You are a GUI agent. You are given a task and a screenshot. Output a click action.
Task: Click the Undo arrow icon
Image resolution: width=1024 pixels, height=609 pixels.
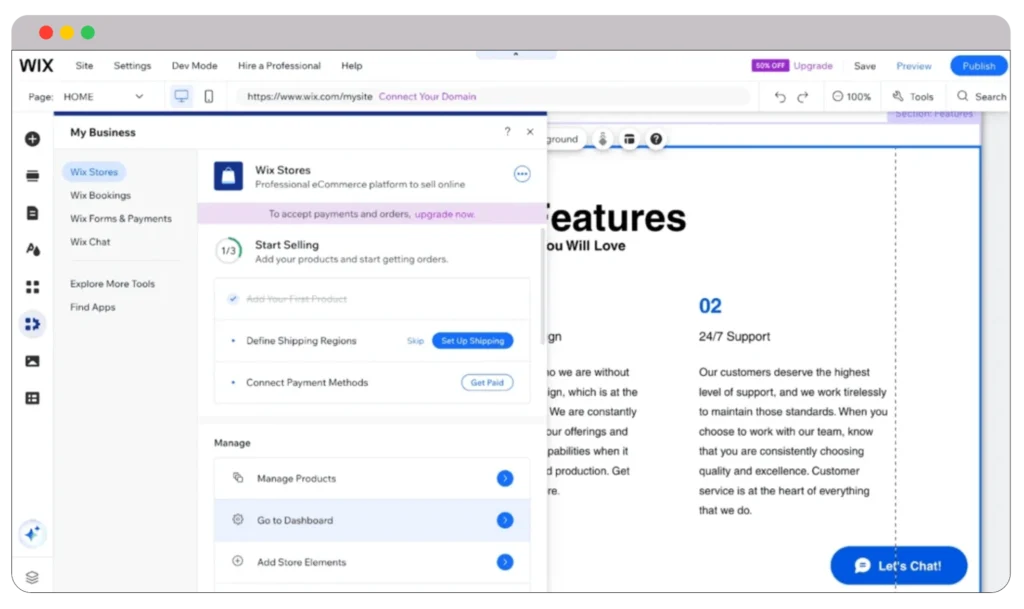(x=781, y=97)
